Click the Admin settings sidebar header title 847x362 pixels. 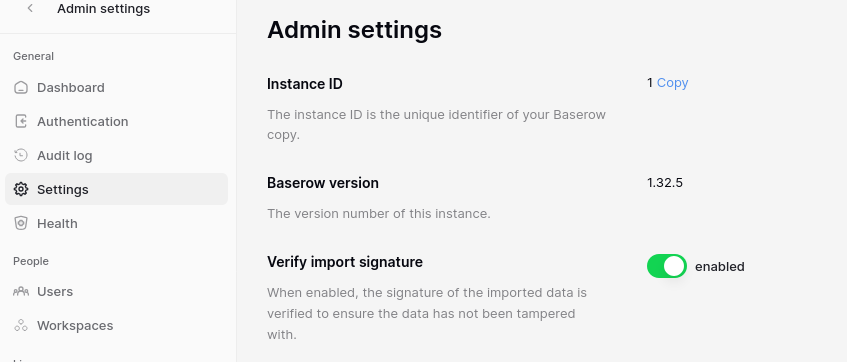[104, 9]
